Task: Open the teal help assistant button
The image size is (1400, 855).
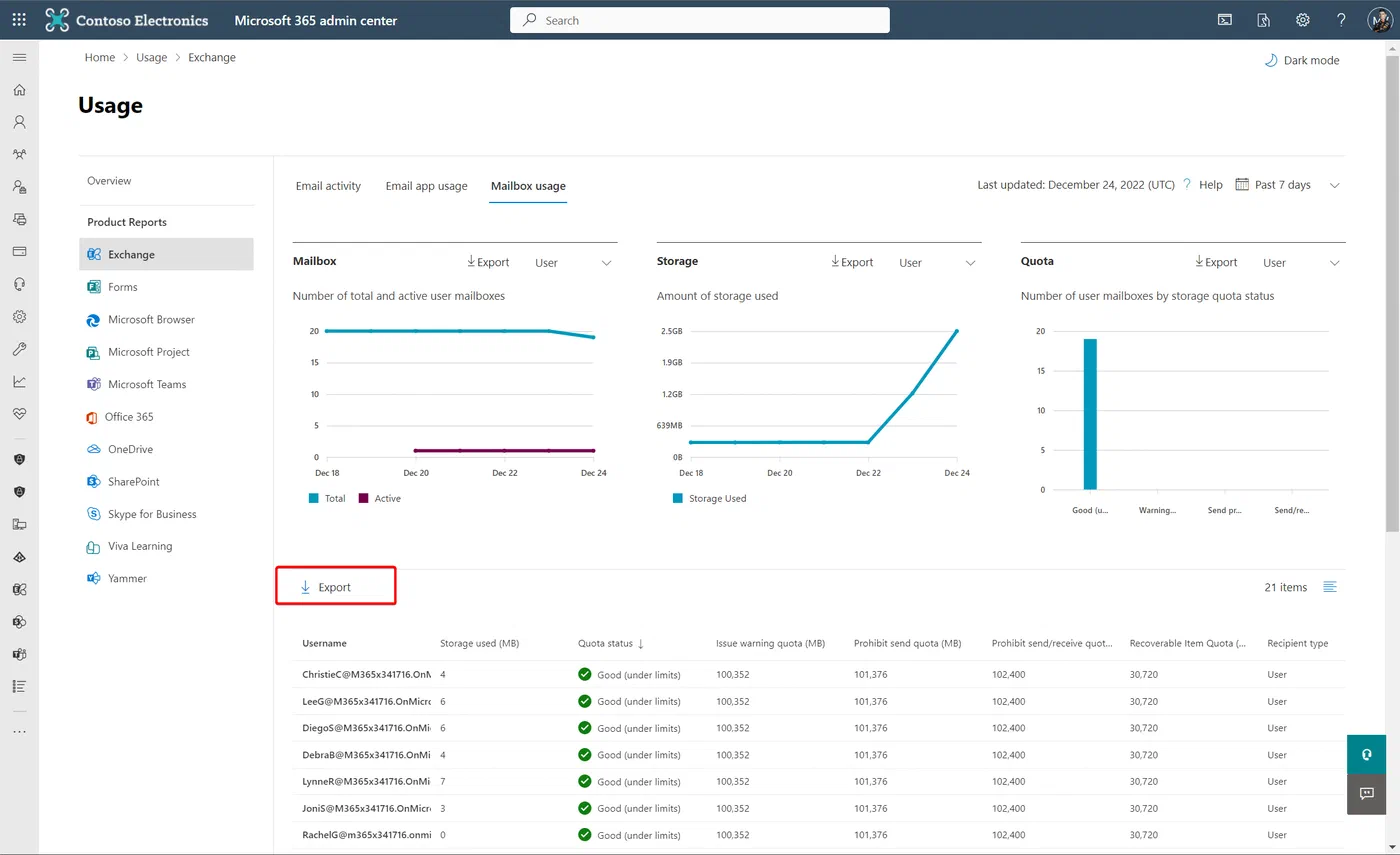Action: (1366, 754)
